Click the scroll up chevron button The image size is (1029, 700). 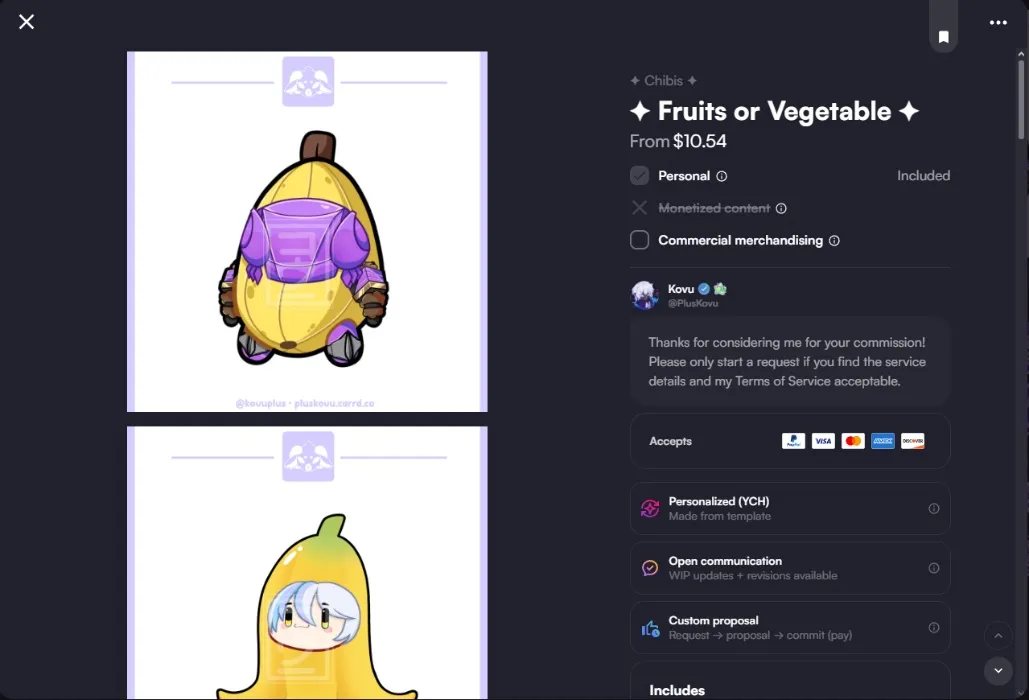[x=998, y=635]
